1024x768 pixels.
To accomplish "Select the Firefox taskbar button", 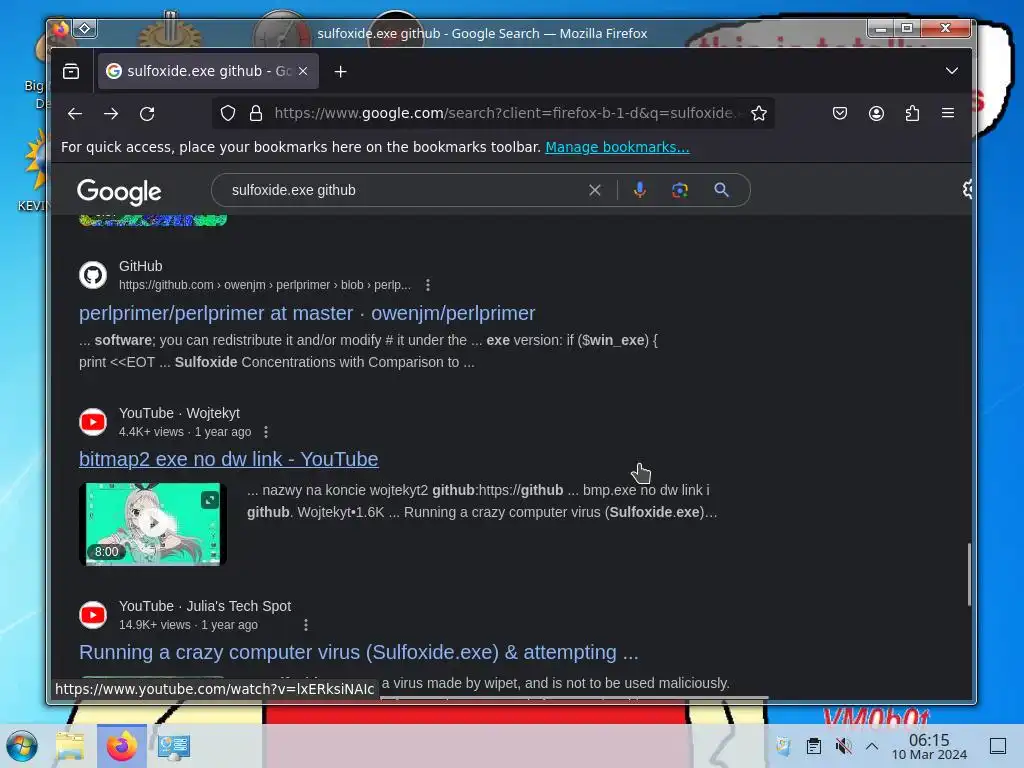I will tap(122, 746).
